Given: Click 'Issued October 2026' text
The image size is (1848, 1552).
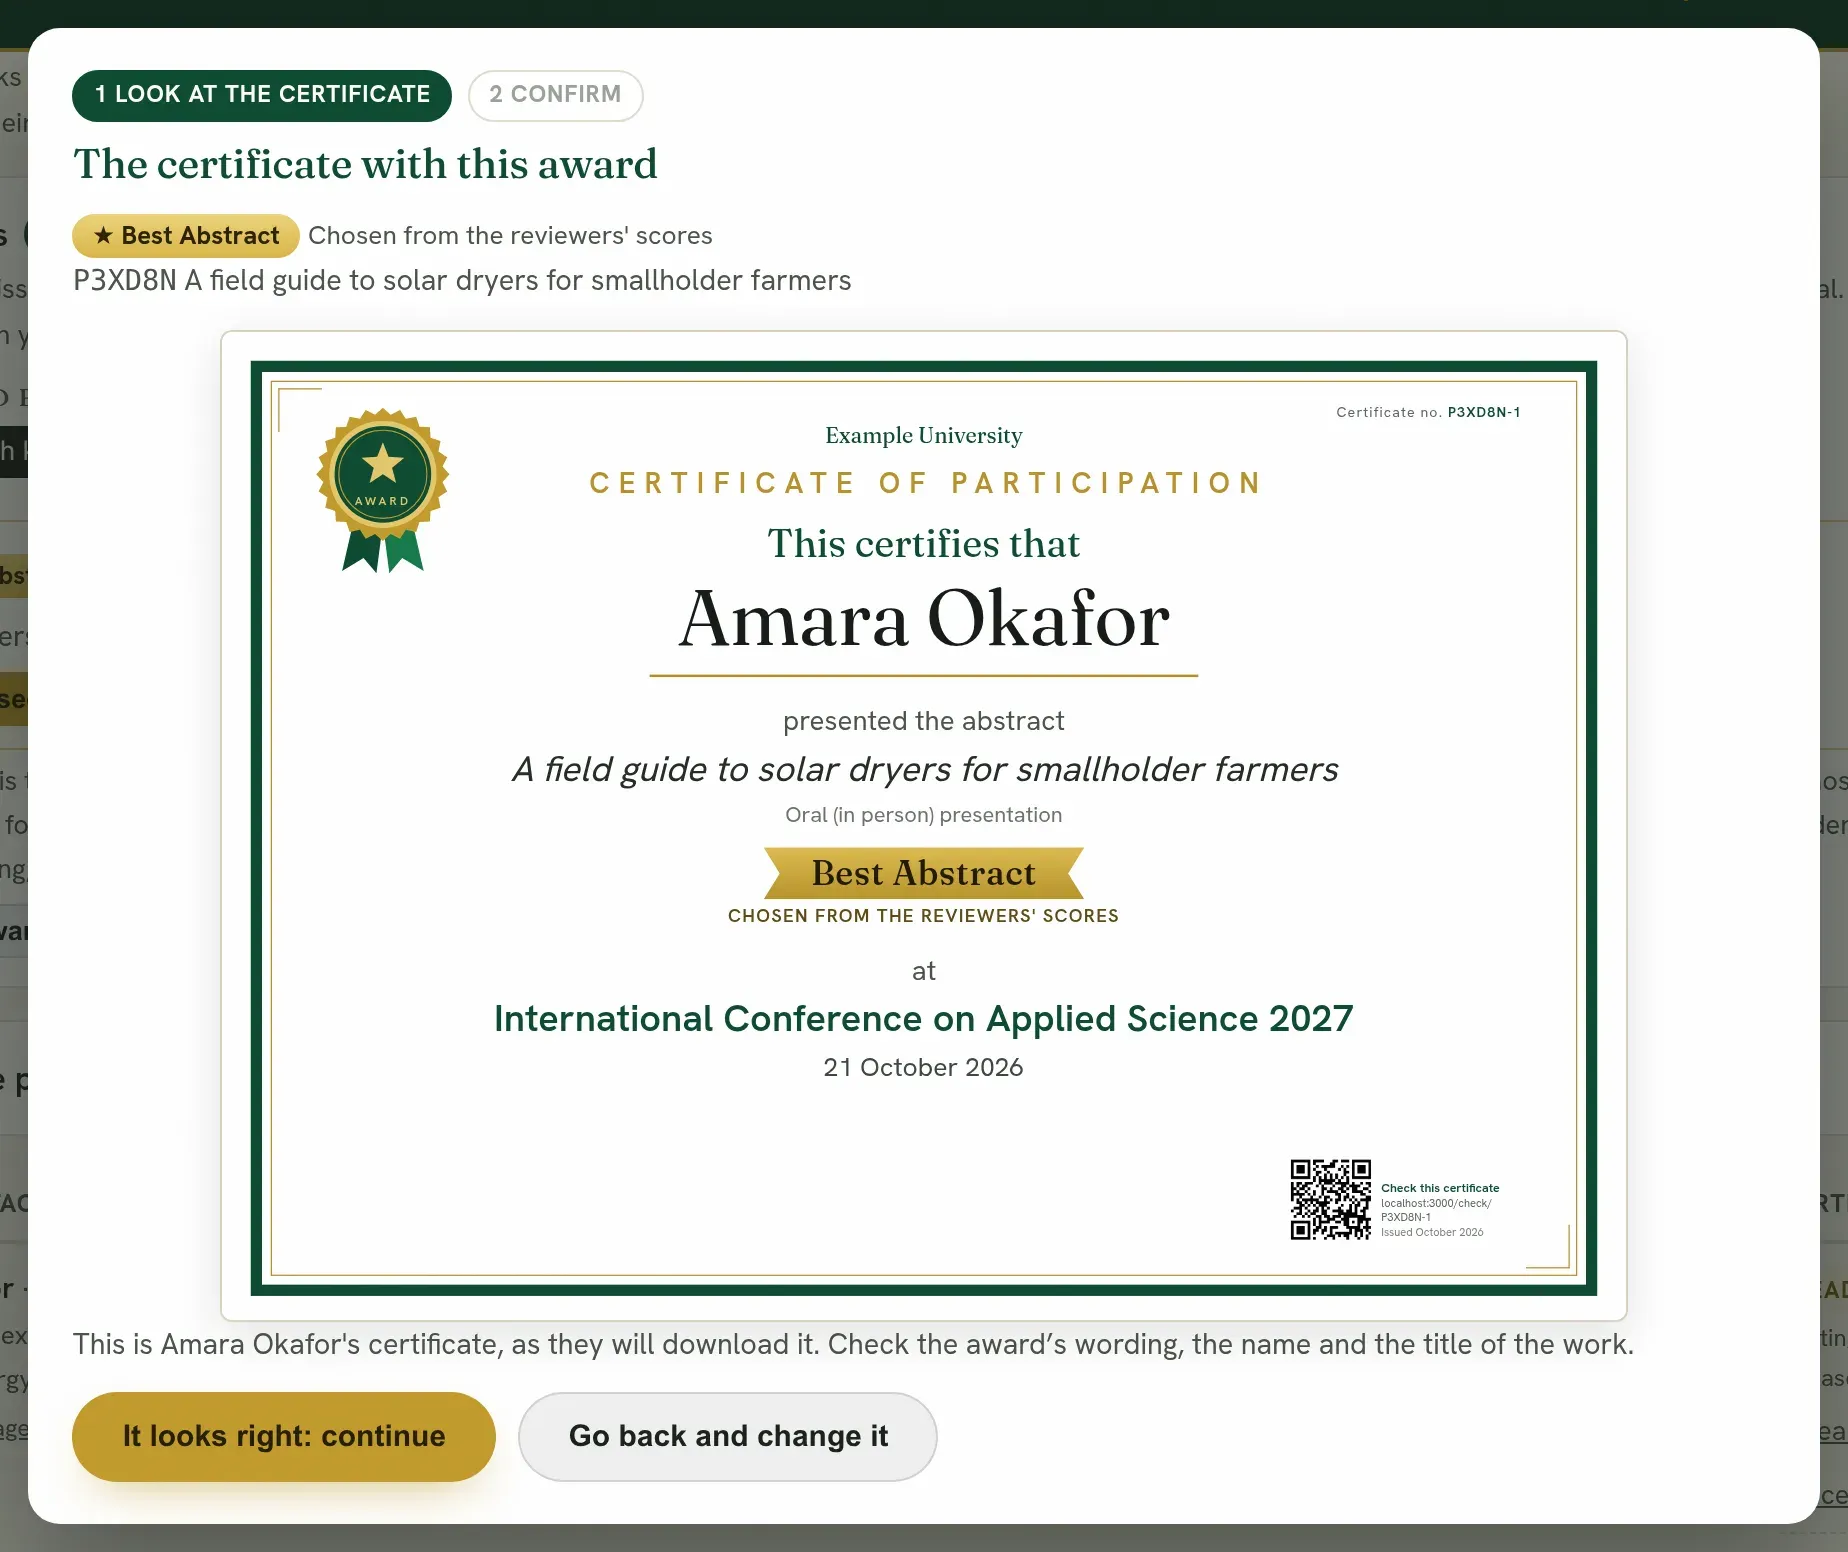Looking at the screenshot, I should (x=1432, y=1232).
